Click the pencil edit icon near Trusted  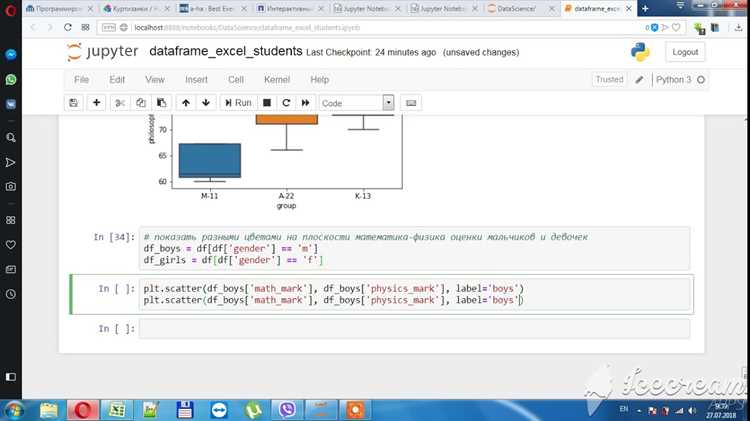(639, 80)
